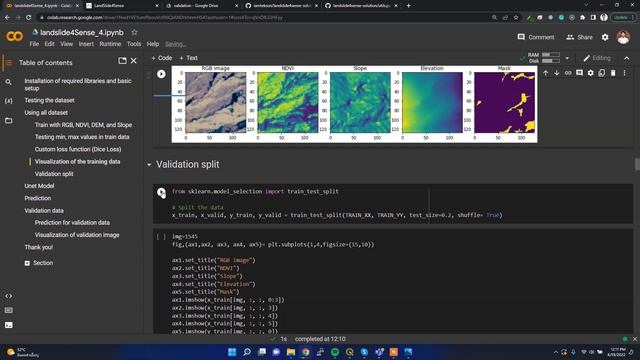Open the Runtime menu

[x=110, y=44]
